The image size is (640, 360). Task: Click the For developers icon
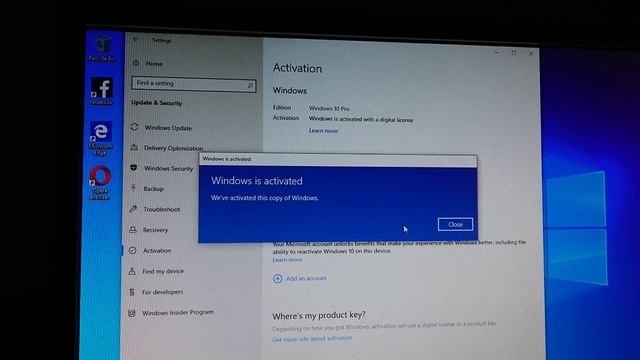coord(131,292)
